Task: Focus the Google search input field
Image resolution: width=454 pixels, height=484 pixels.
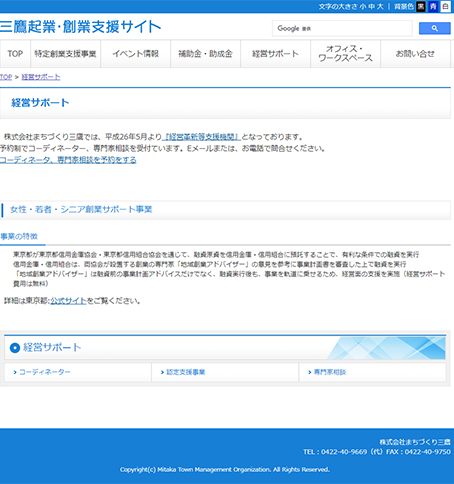Action: (x=342, y=28)
